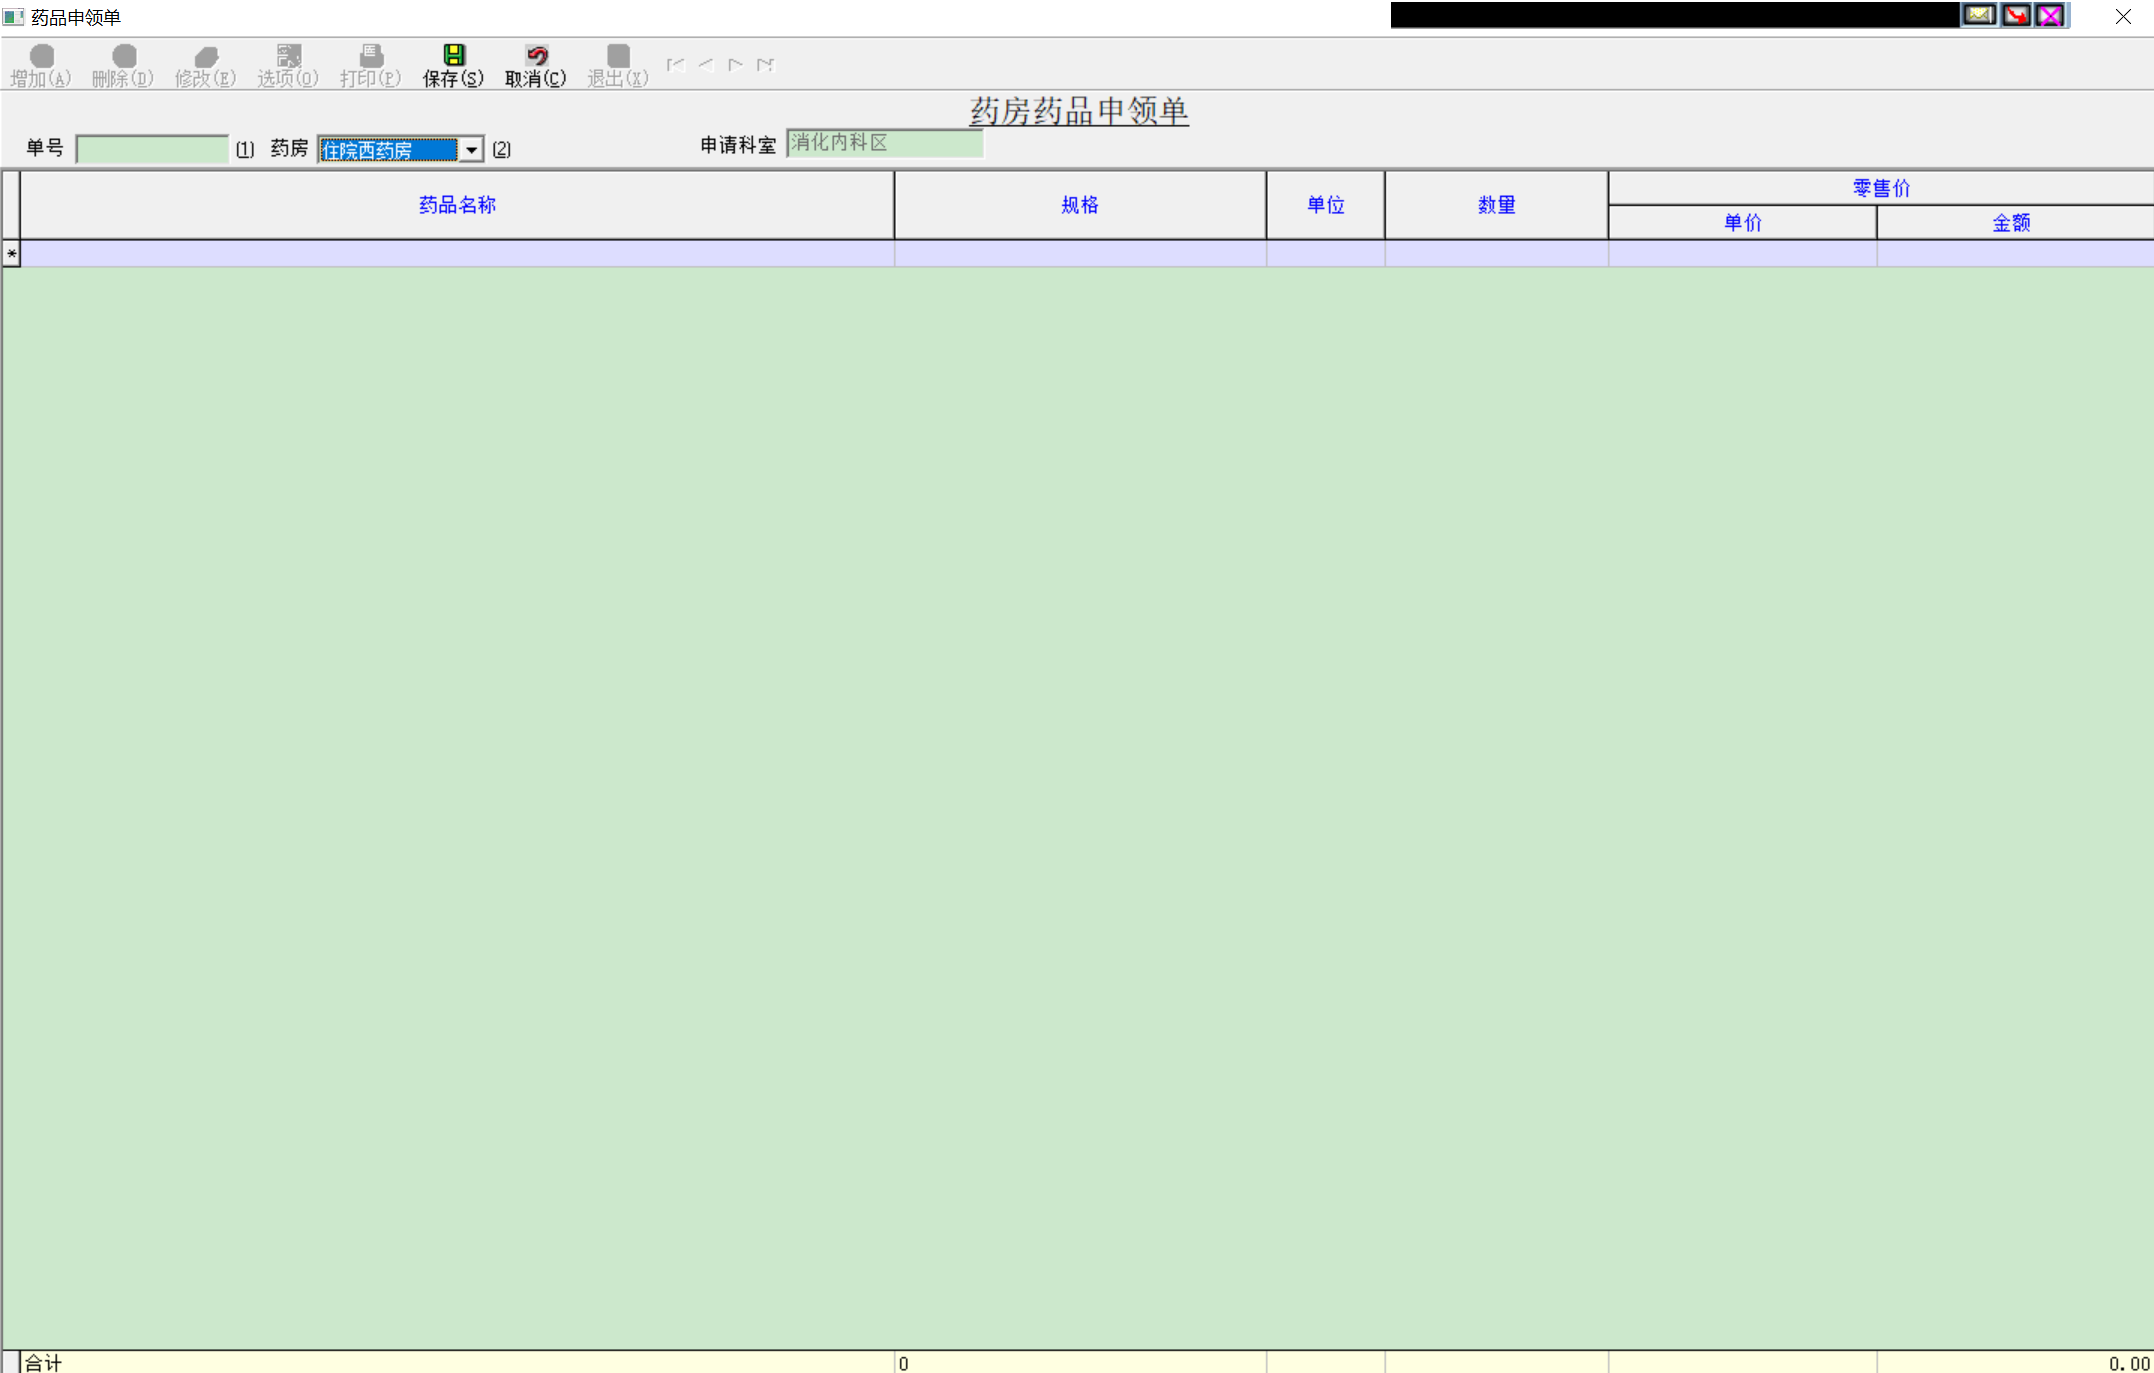Screen dimensions: 2154x1373
Task: Click the drug name cell in new row
Action: click(x=457, y=254)
